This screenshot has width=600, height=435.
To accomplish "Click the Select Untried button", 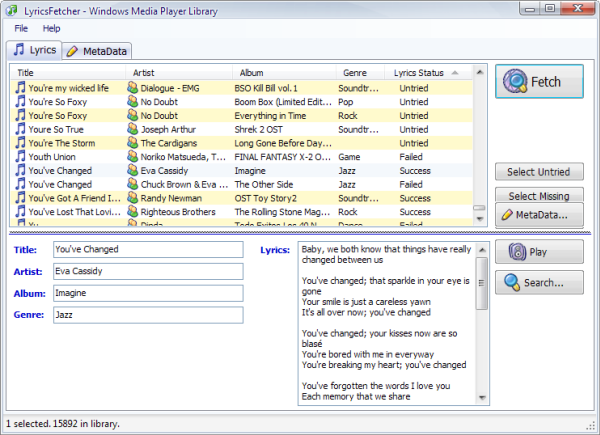I will 539,172.
